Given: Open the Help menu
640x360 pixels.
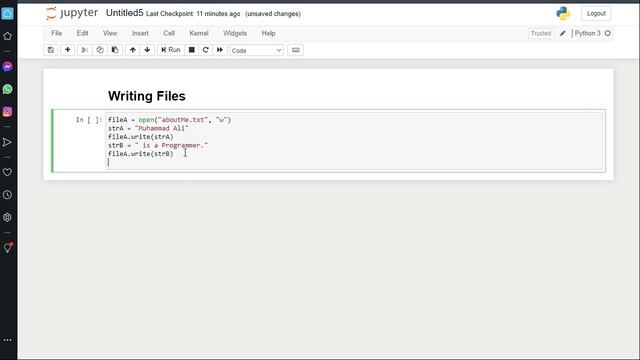Looking at the screenshot, I should (x=268, y=33).
